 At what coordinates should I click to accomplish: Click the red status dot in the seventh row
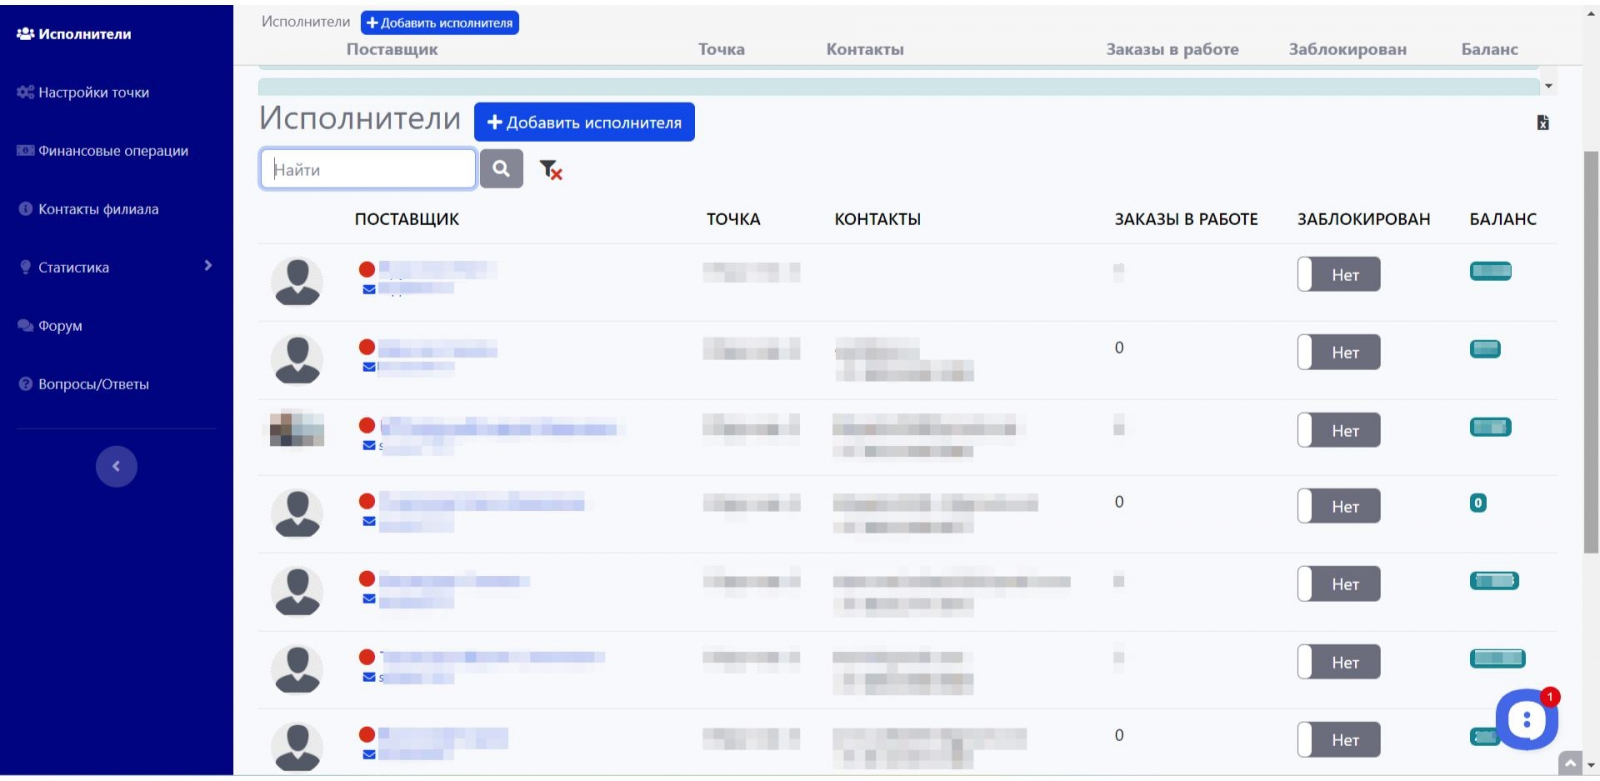[x=367, y=734]
